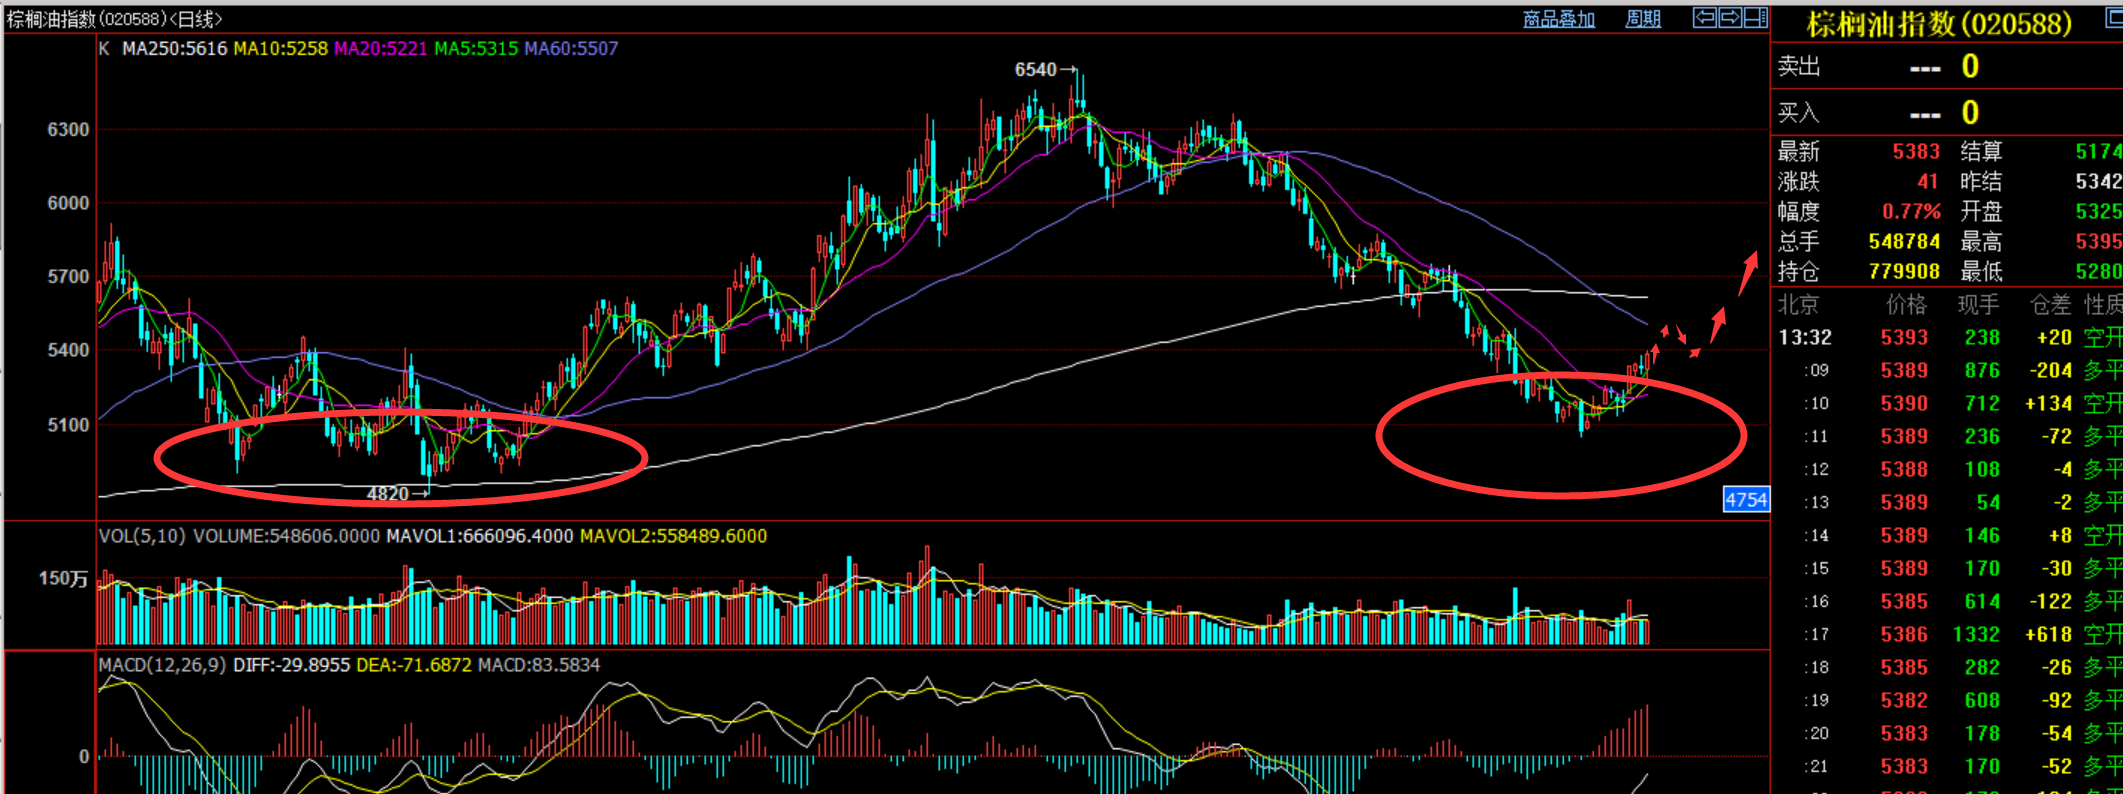Click the 现手 column header
Viewport: 2123px width, 794px height.
(1978, 305)
